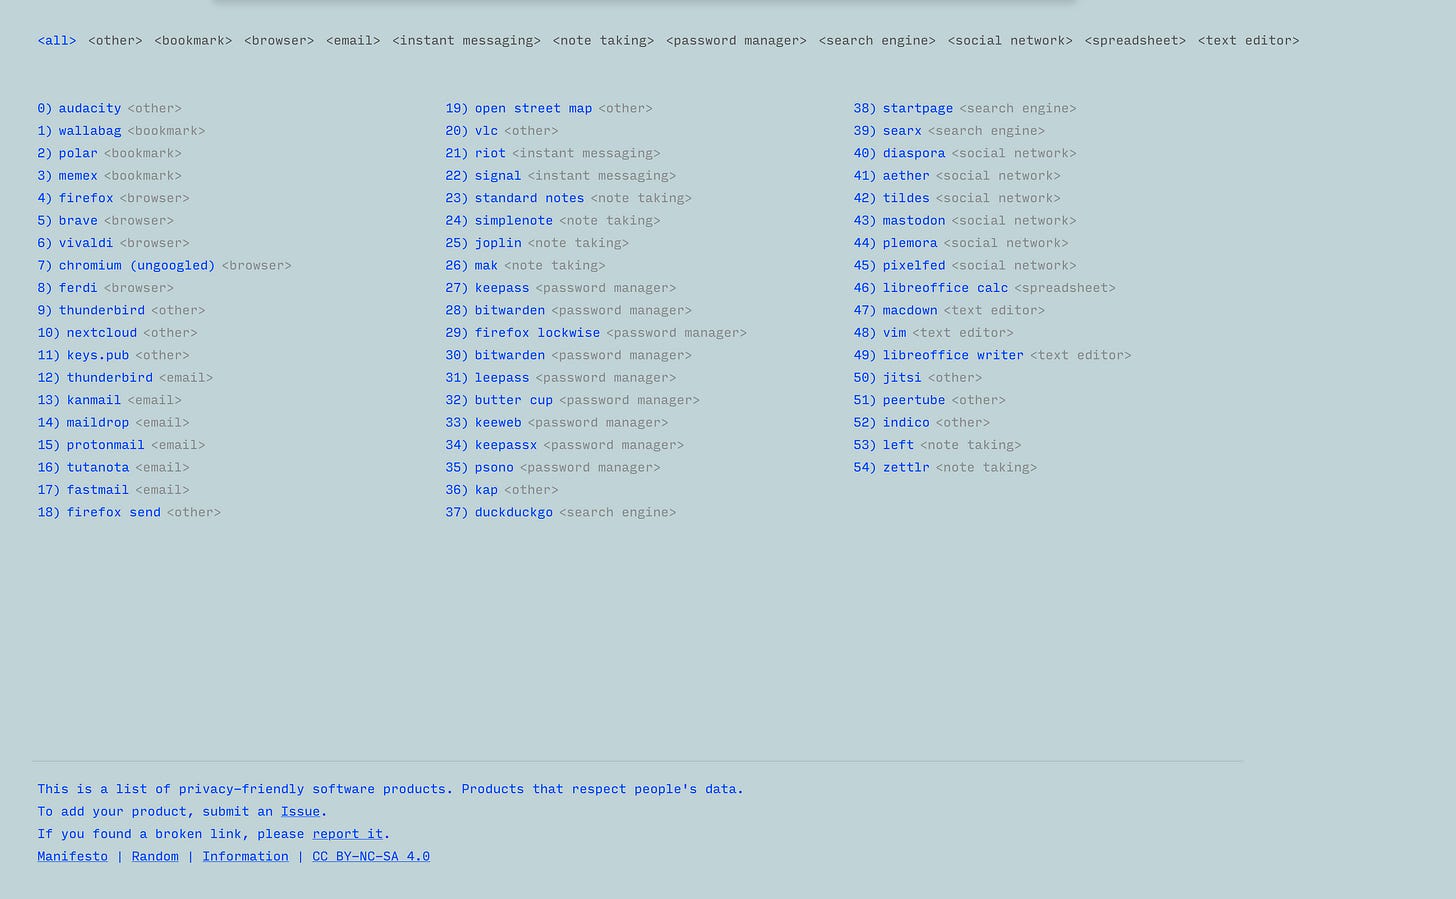1456x899 pixels.
Task: Choose the <email> filter in top bar
Action: 353,41
